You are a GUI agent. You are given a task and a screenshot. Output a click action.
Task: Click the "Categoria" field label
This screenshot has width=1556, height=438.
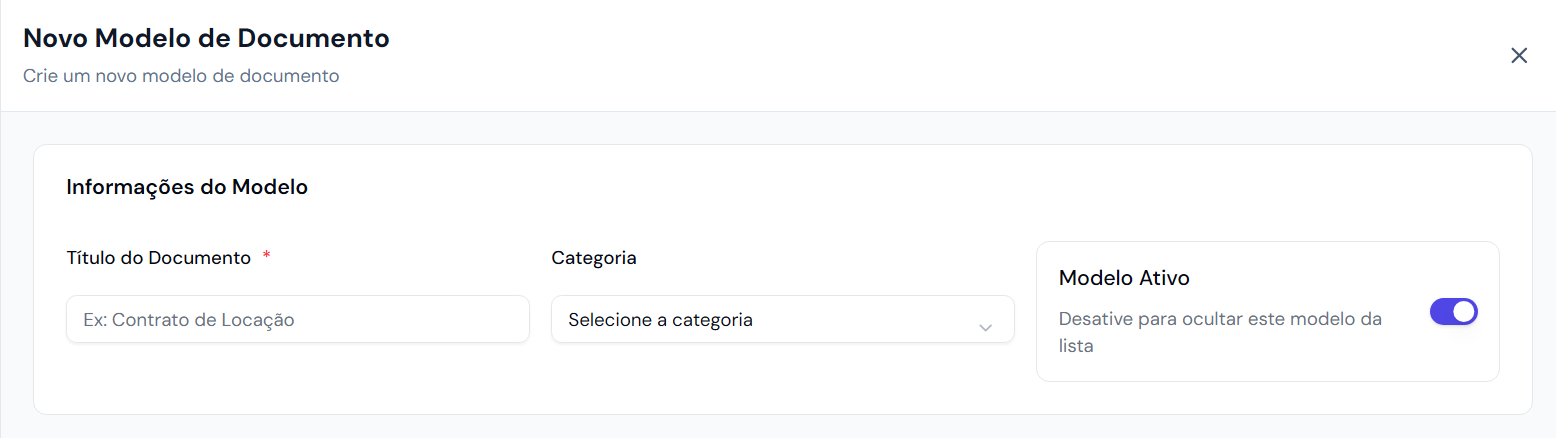[594, 258]
